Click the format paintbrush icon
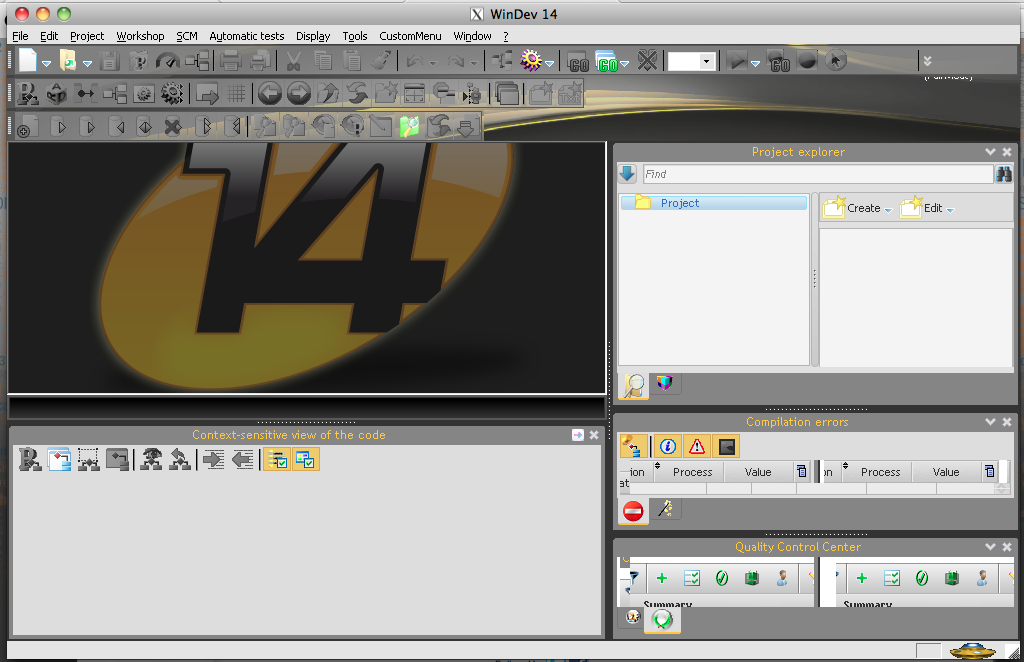1024x662 pixels. (x=381, y=61)
